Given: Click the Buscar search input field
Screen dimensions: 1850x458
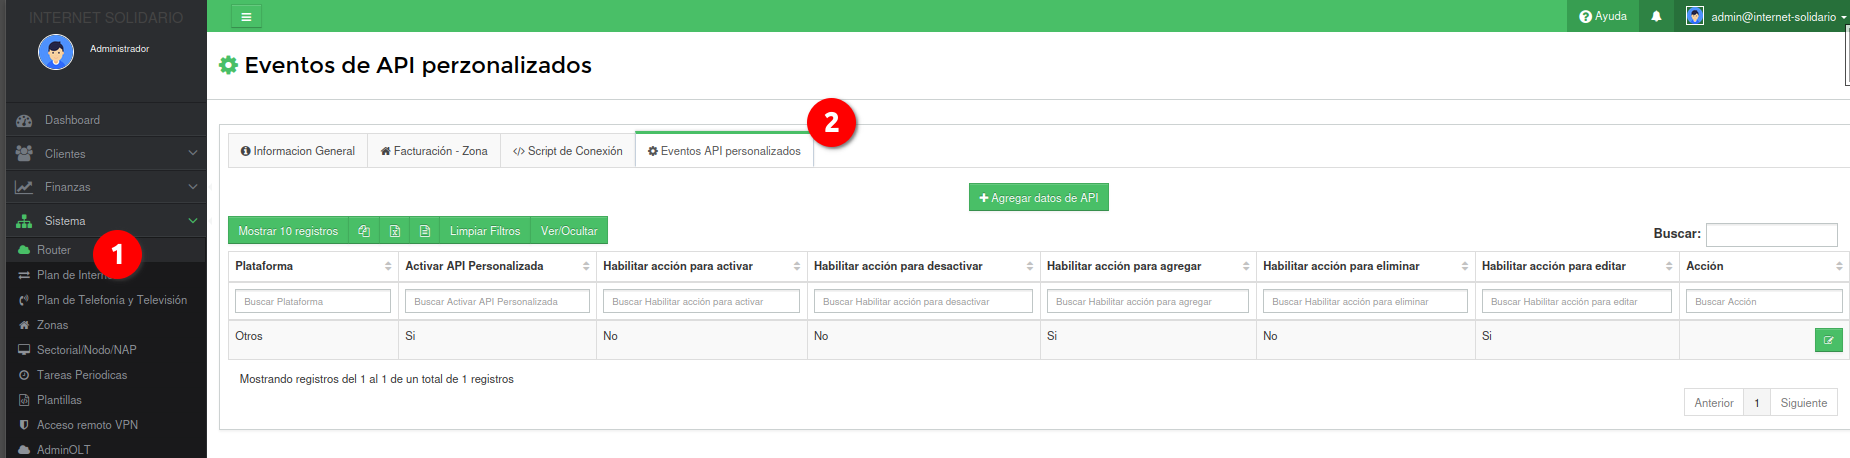Looking at the screenshot, I should click(1771, 234).
